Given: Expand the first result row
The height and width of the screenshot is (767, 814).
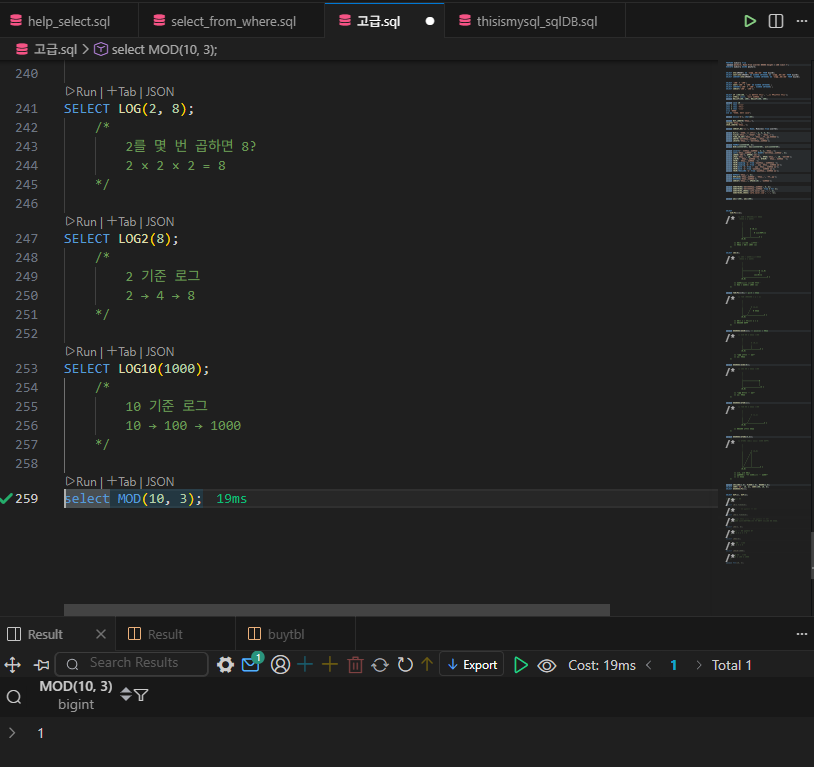Looking at the screenshot, I should (x=12, y=733).
